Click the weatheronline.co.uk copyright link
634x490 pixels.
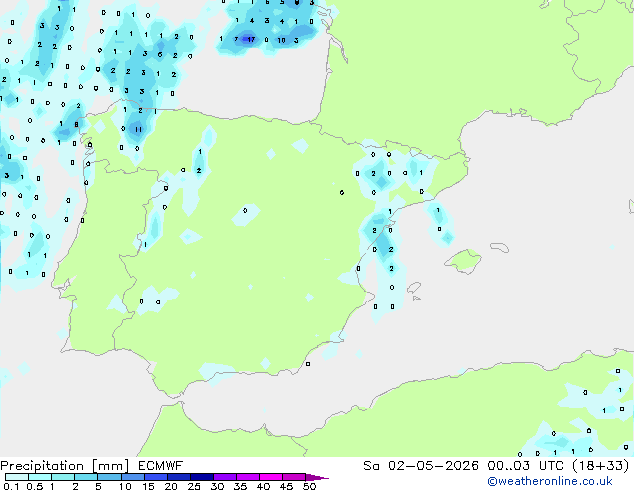[x=549, y=481]
